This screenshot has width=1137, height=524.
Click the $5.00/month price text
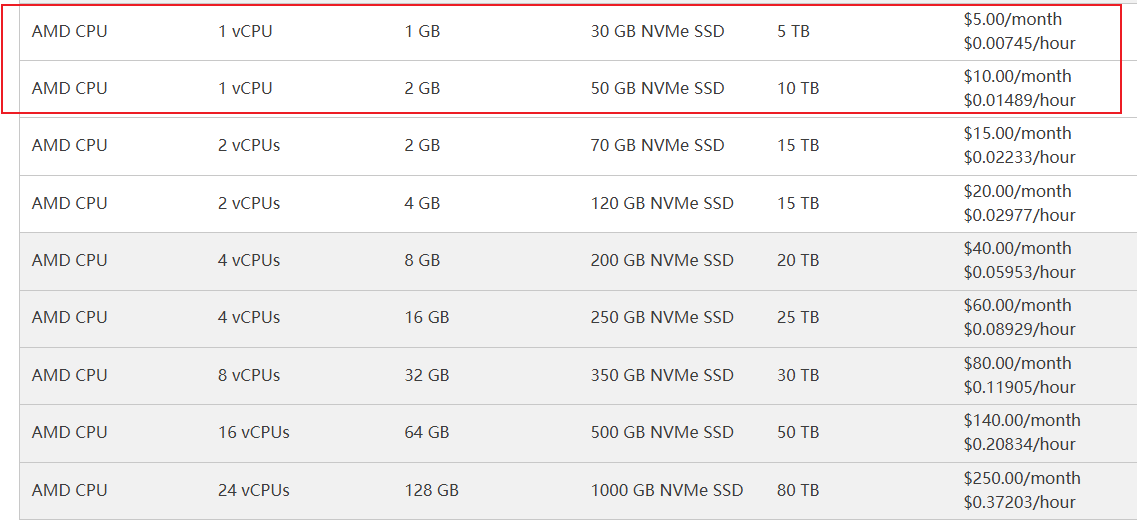tap(1012, 19)
